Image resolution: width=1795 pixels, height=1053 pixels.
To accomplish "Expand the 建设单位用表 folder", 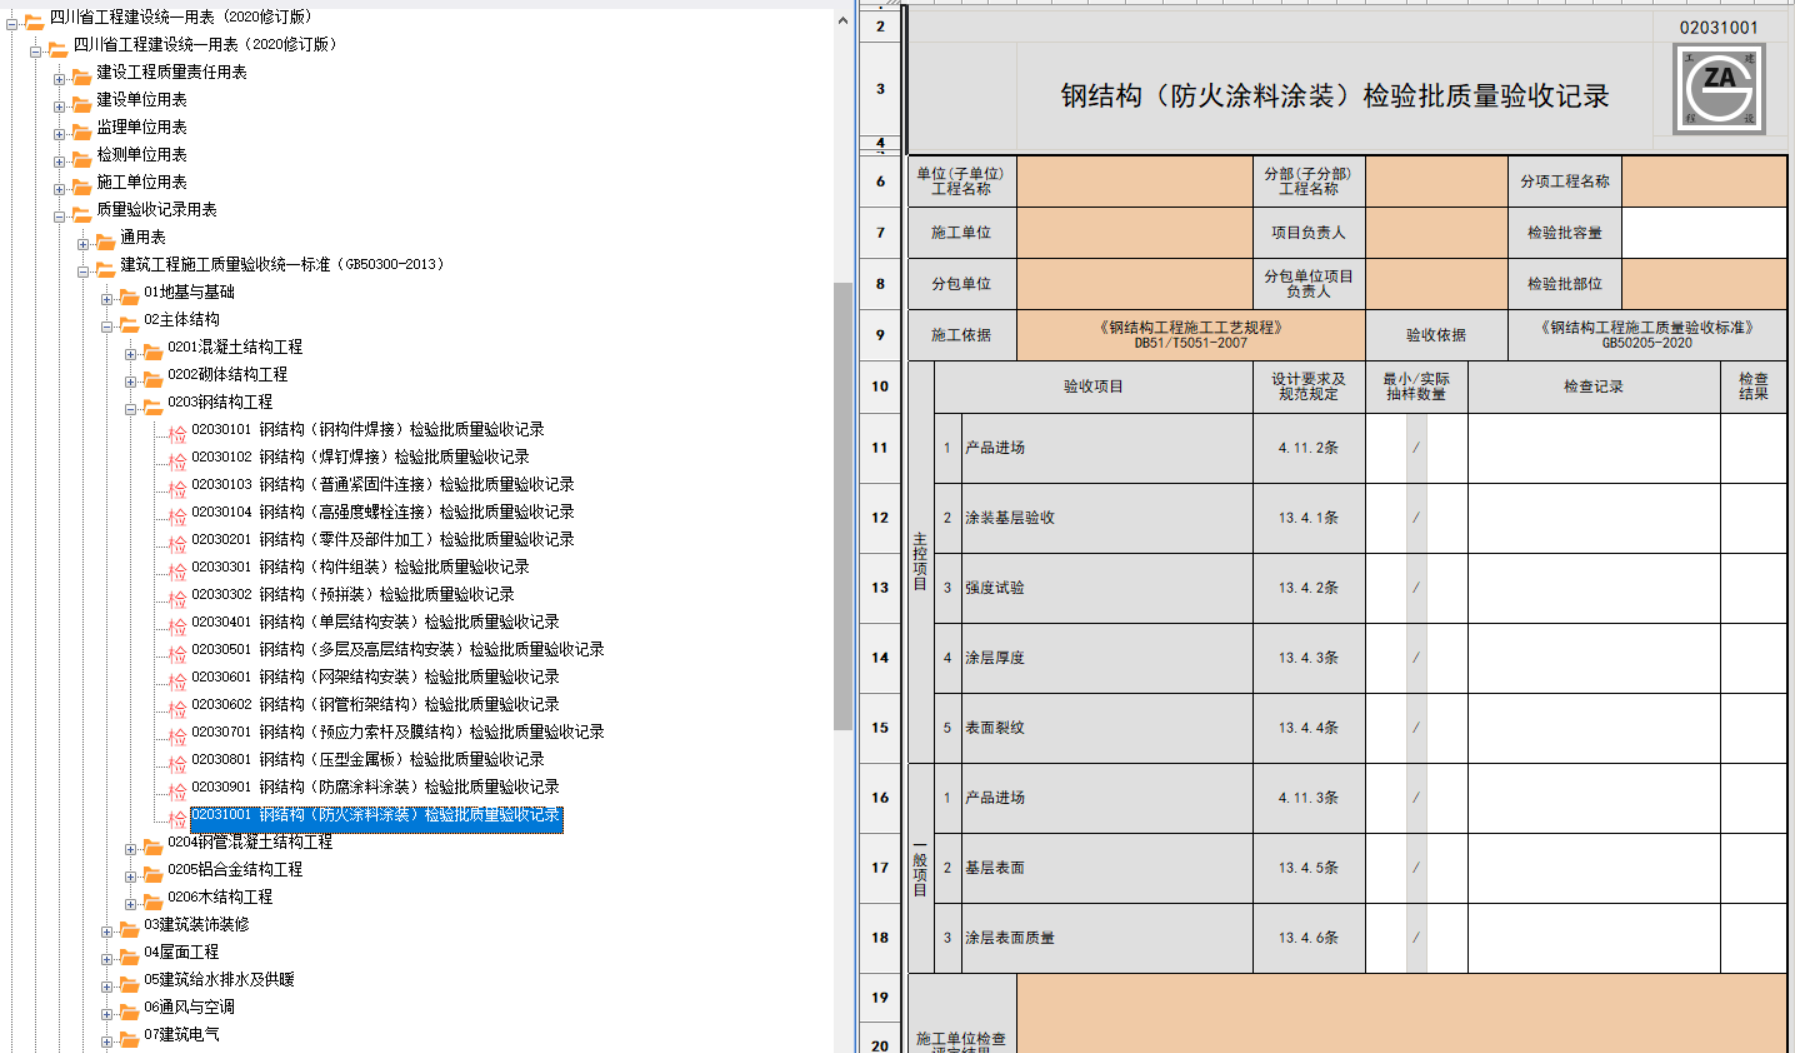I will tap(59, 105).
